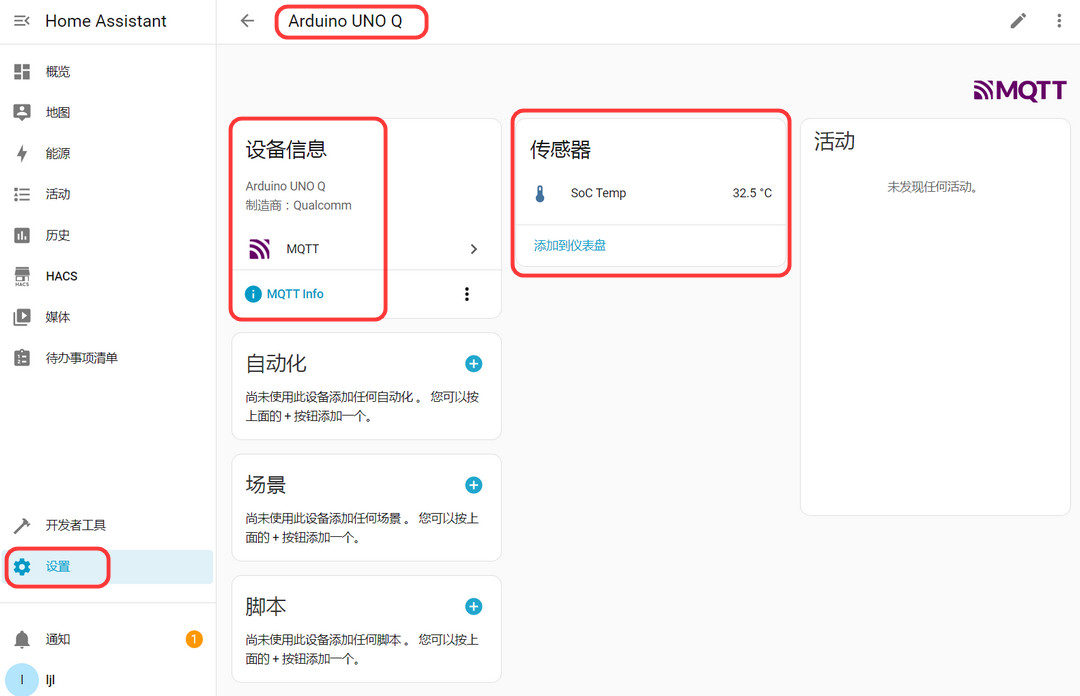Screen dimensions: 1080x696
Task: Click the 32.5 °C temperature value
Action: [752, 194]
